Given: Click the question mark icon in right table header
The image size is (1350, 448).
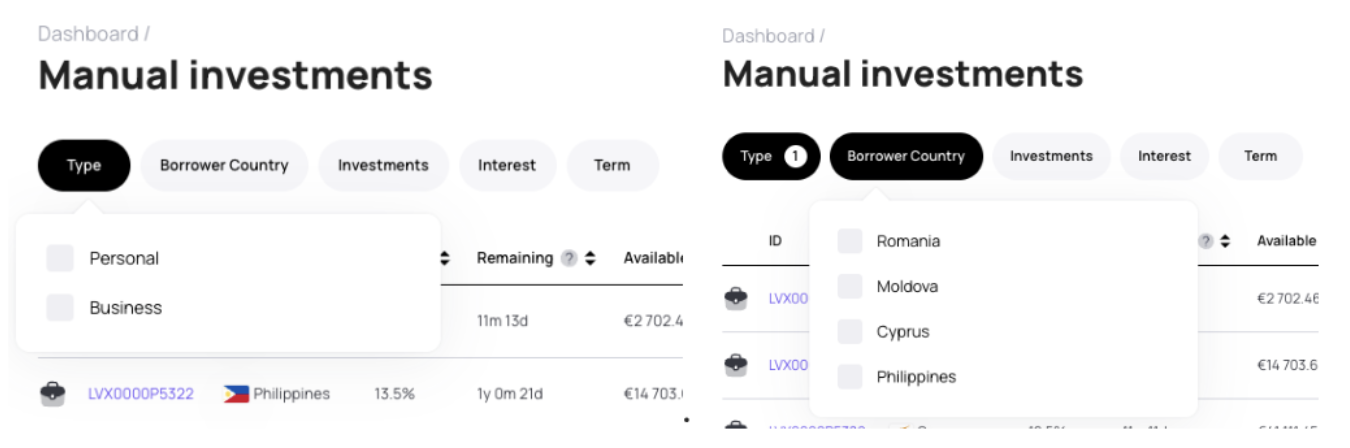Looking at the screenshot, I should click(x=1206, y=241).
